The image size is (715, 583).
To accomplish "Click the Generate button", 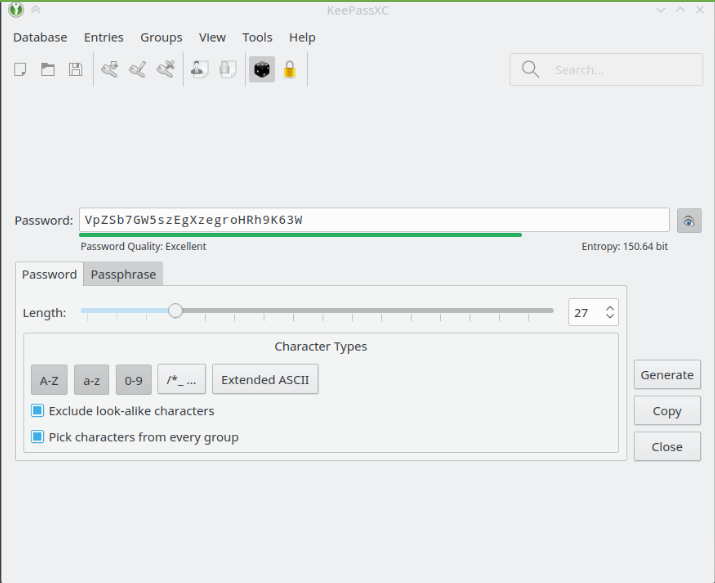I will [667, 375].
